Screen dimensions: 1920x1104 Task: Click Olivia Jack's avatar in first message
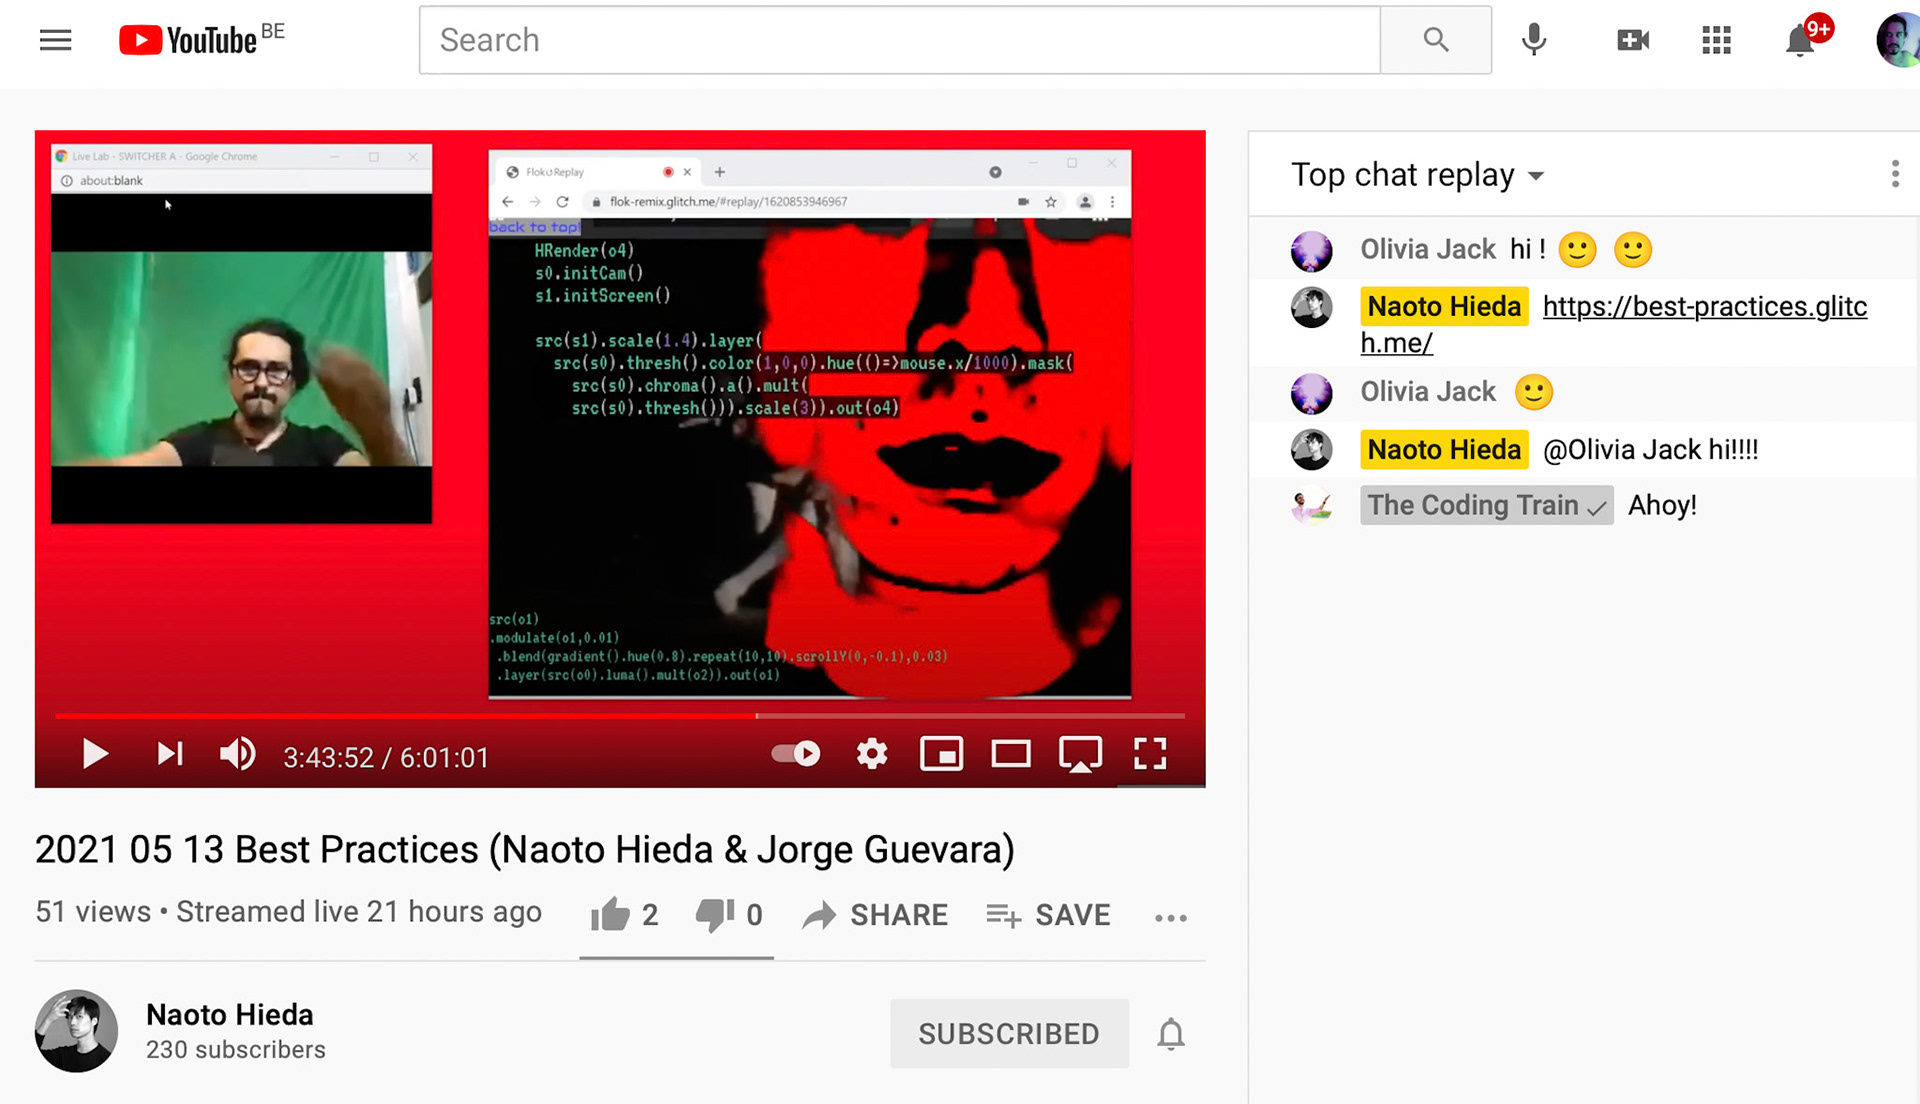tap(1311, 251)
